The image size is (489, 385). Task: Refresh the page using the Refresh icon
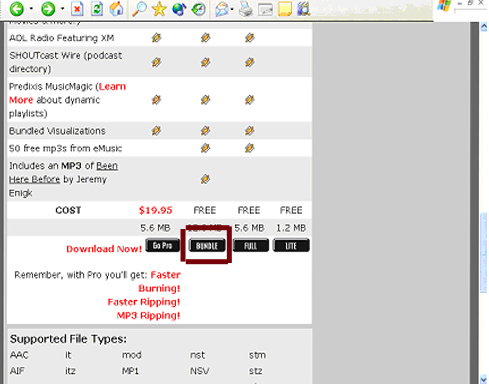(97, 9)
